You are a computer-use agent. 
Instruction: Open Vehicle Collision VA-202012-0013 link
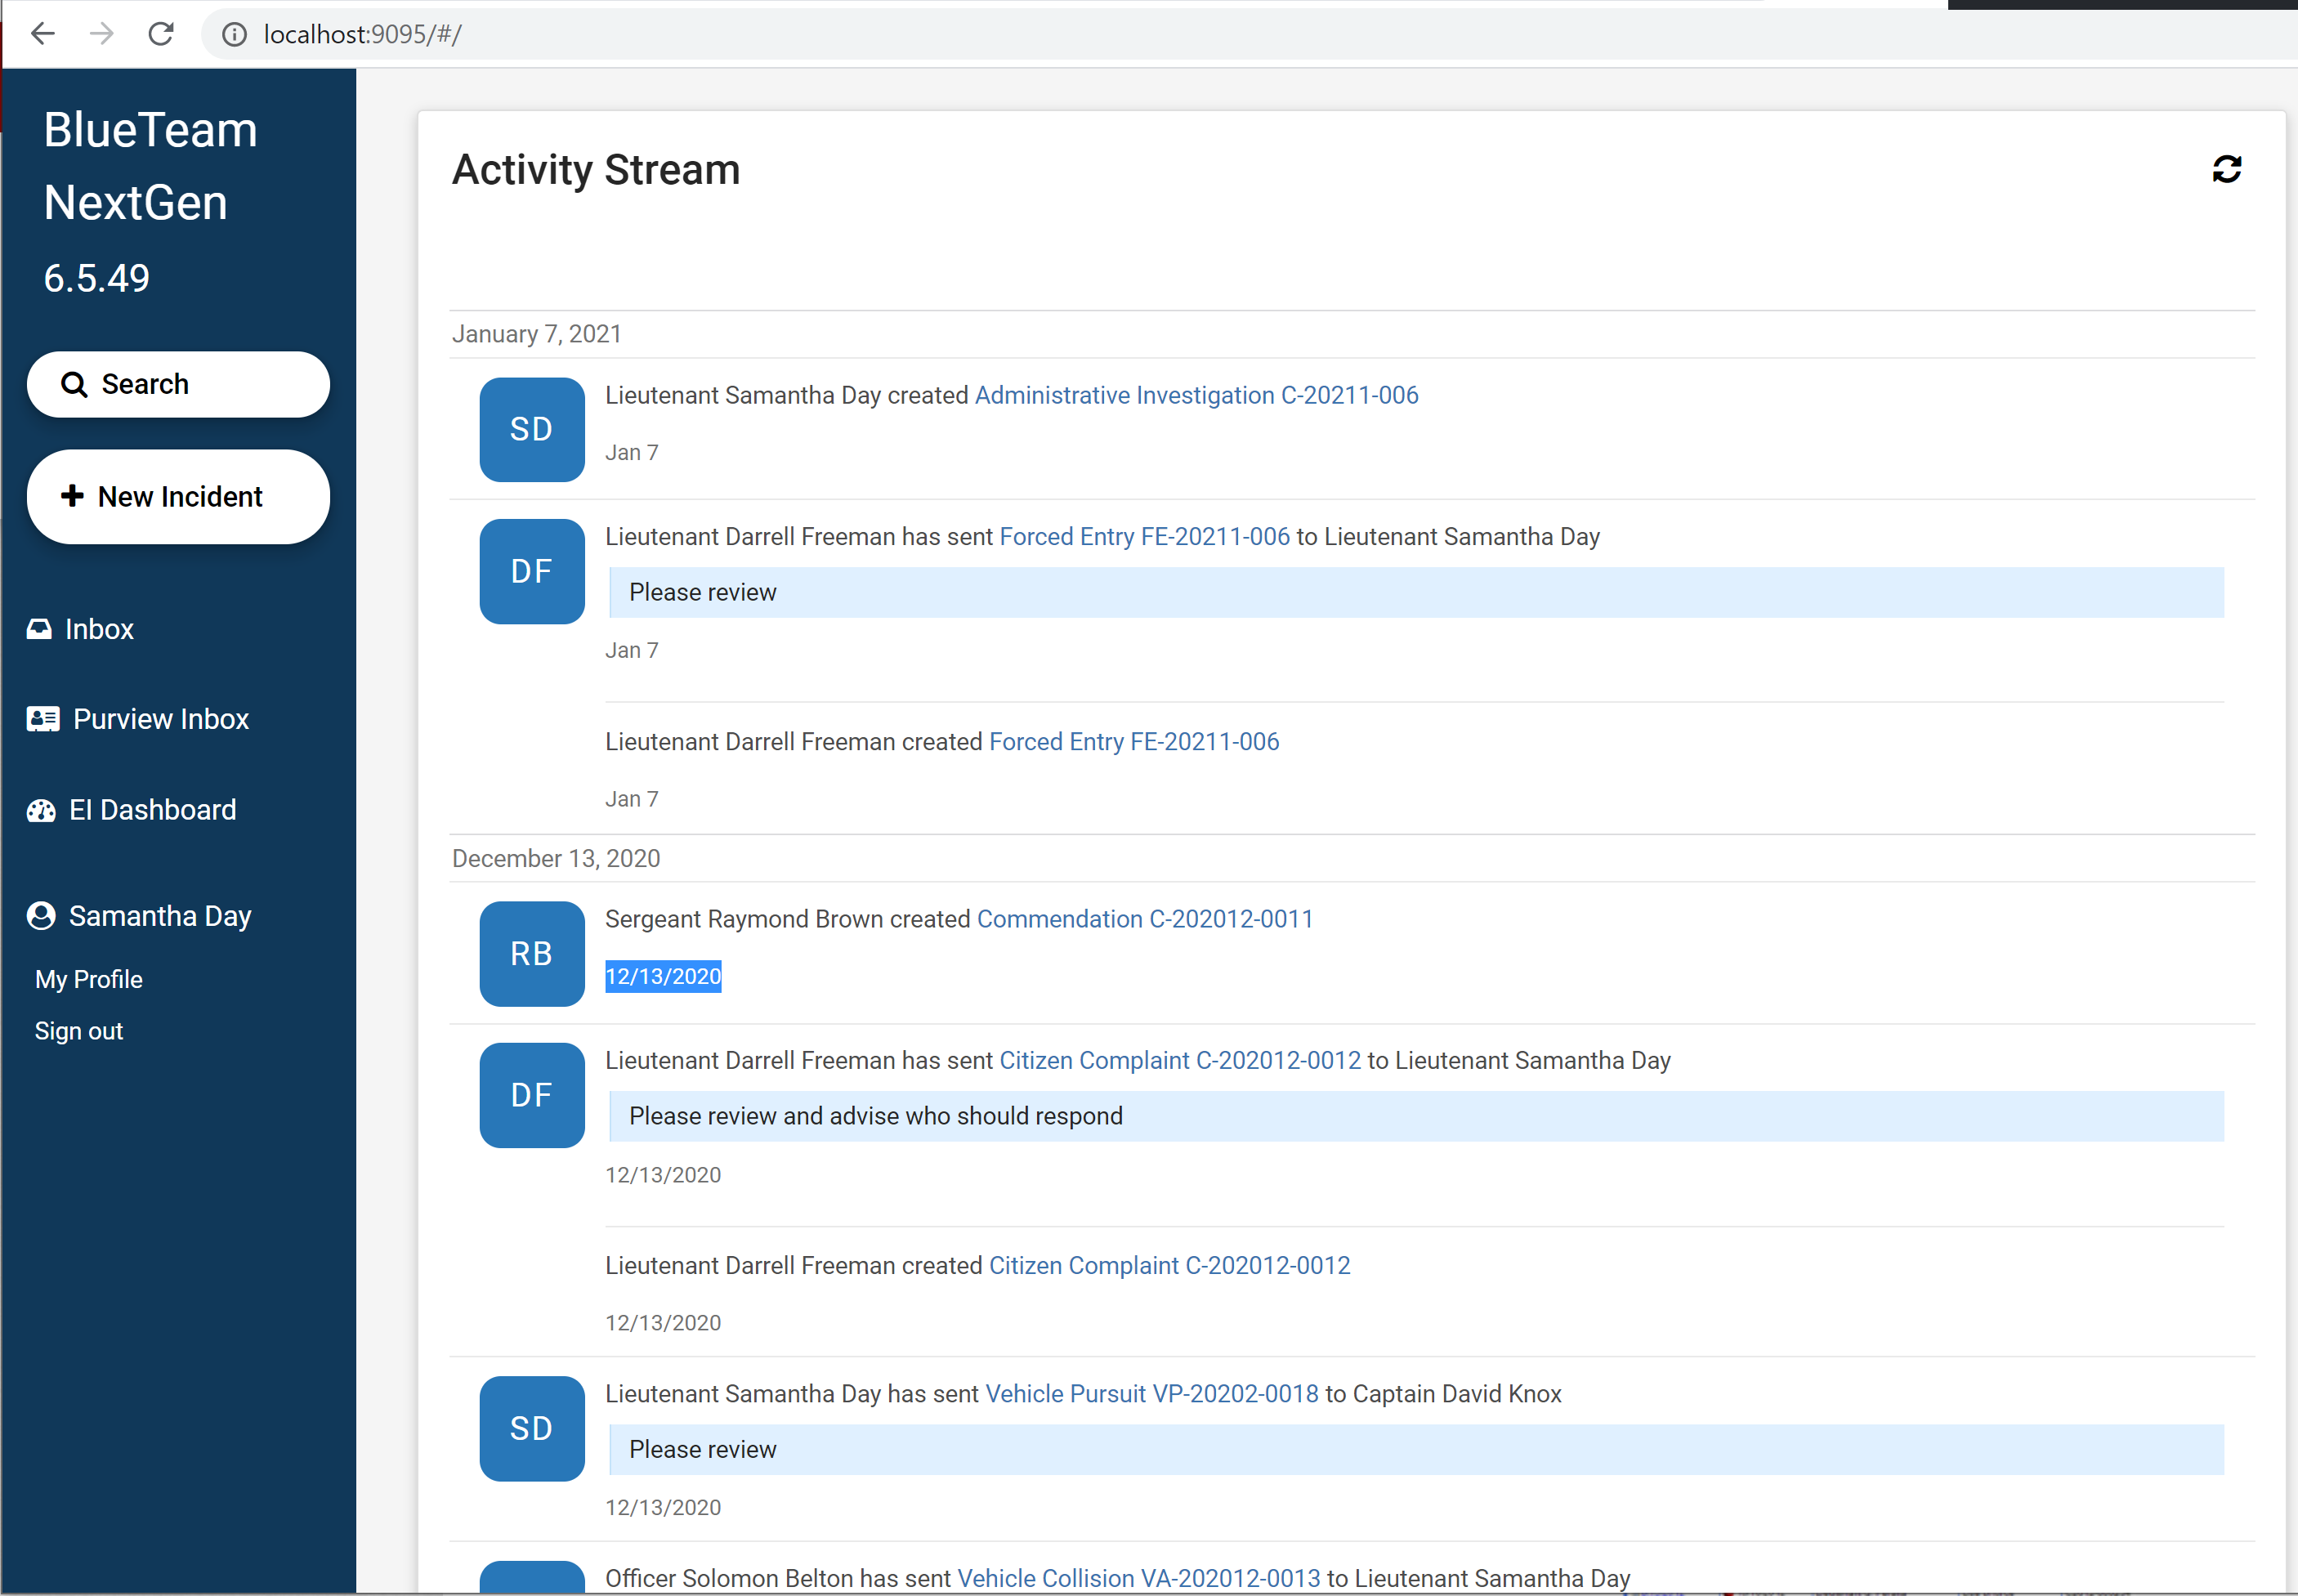click(1139, 1578)
